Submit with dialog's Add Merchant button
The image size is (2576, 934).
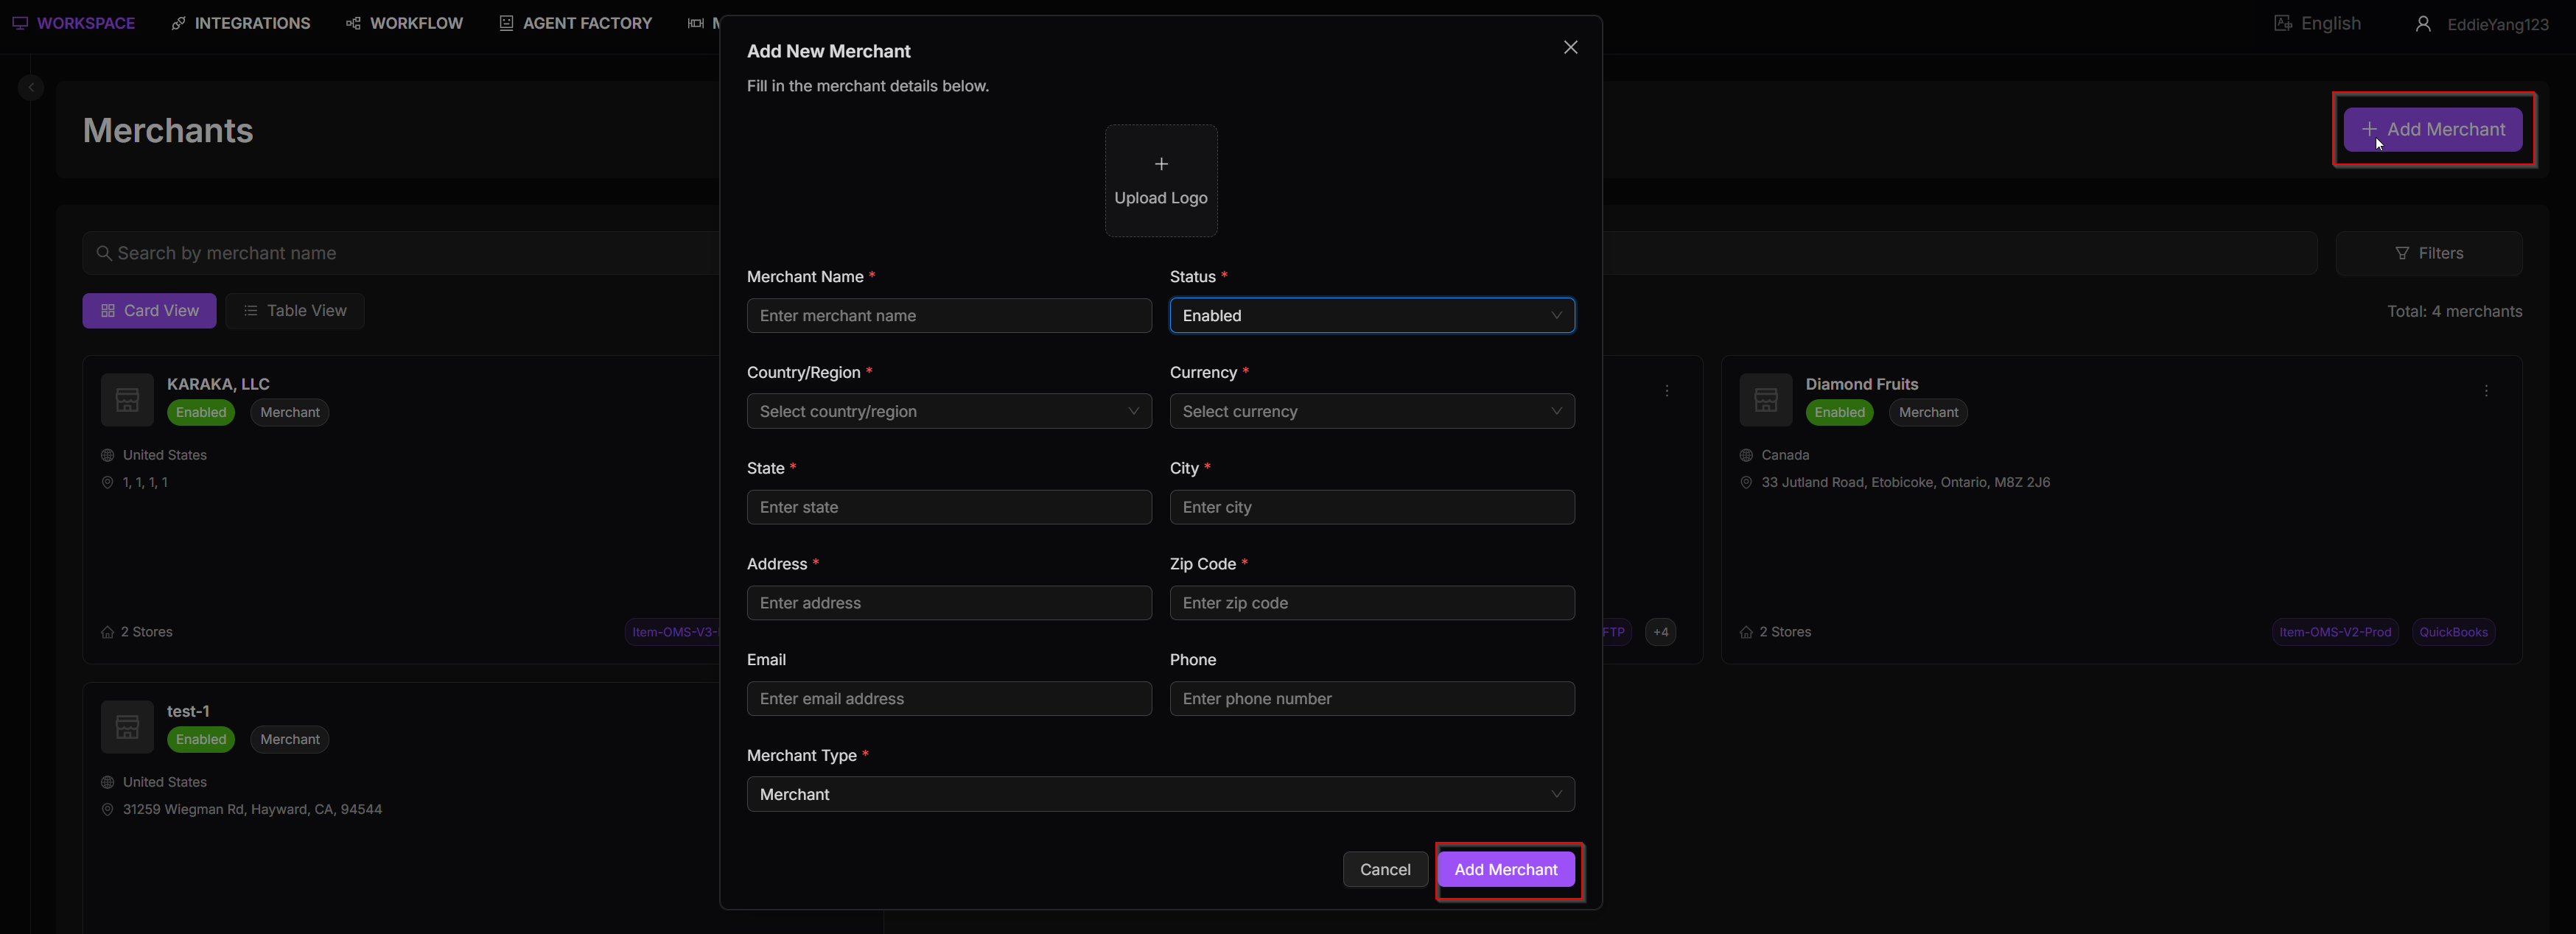pos(1505,870)
